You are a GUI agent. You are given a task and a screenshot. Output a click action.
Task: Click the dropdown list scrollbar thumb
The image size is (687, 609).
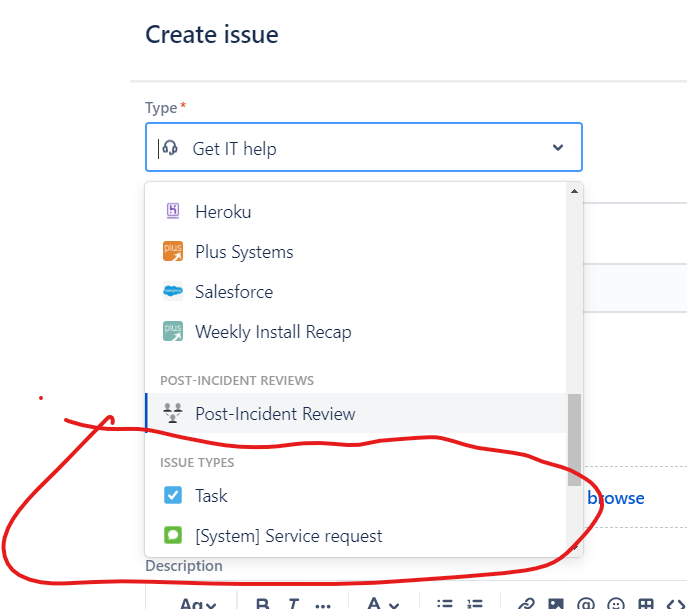[574, 439]
